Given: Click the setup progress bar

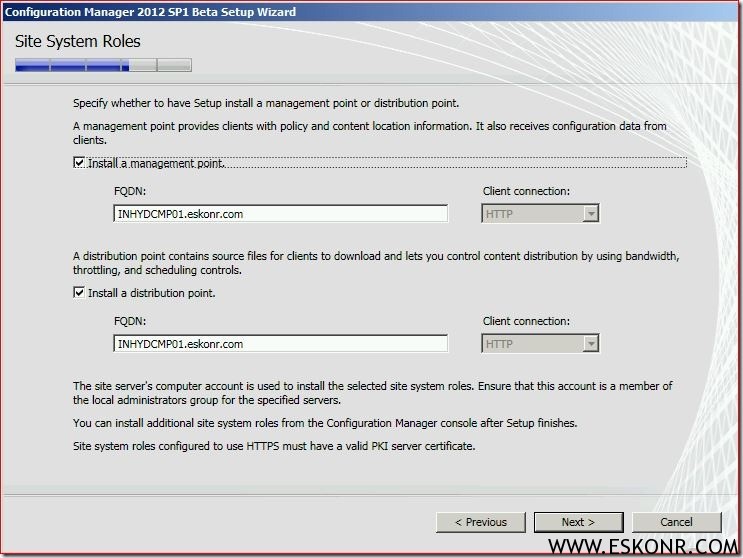Looking at the screenshot, I should [x=103, y=65].
